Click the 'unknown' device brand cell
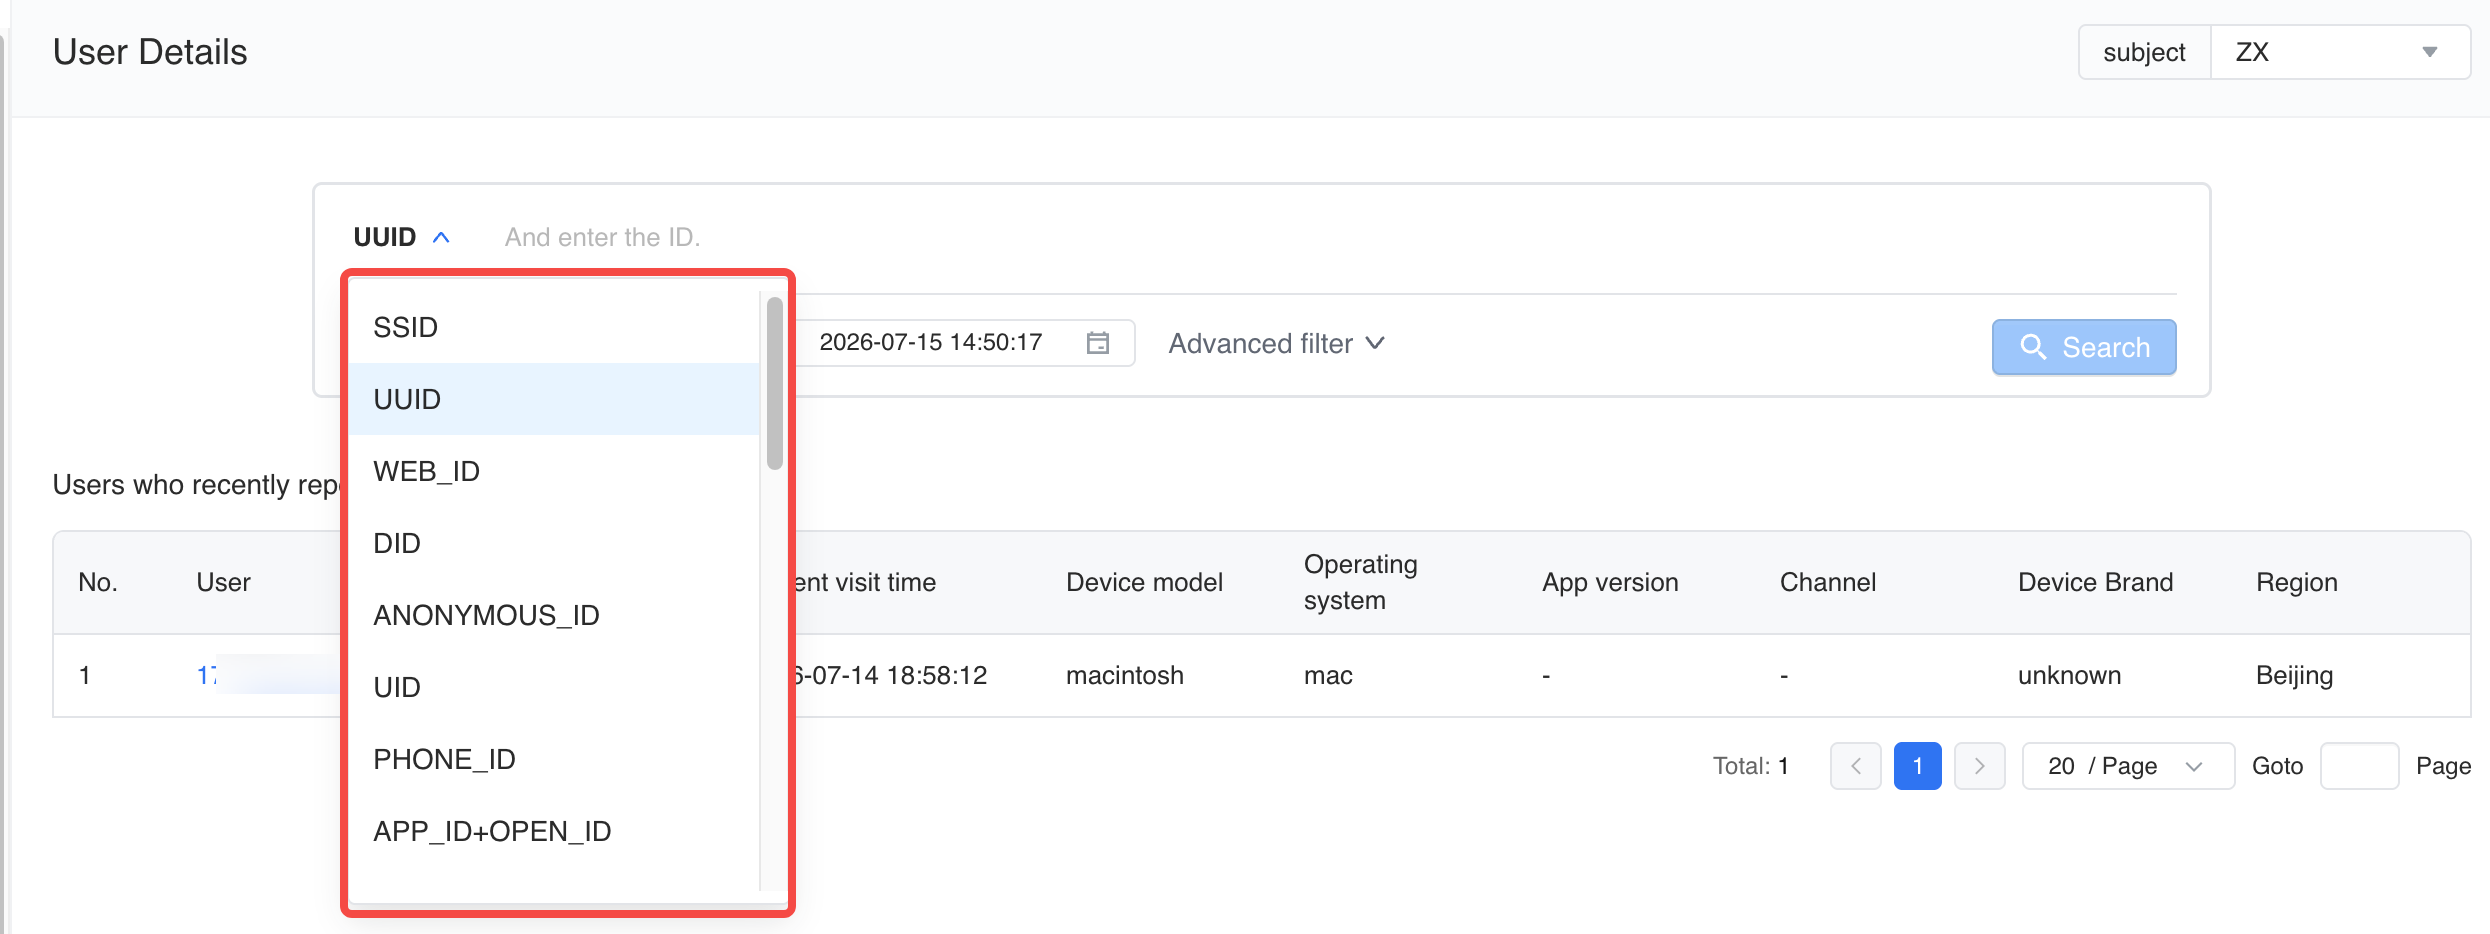 (x=2069, y=676)
